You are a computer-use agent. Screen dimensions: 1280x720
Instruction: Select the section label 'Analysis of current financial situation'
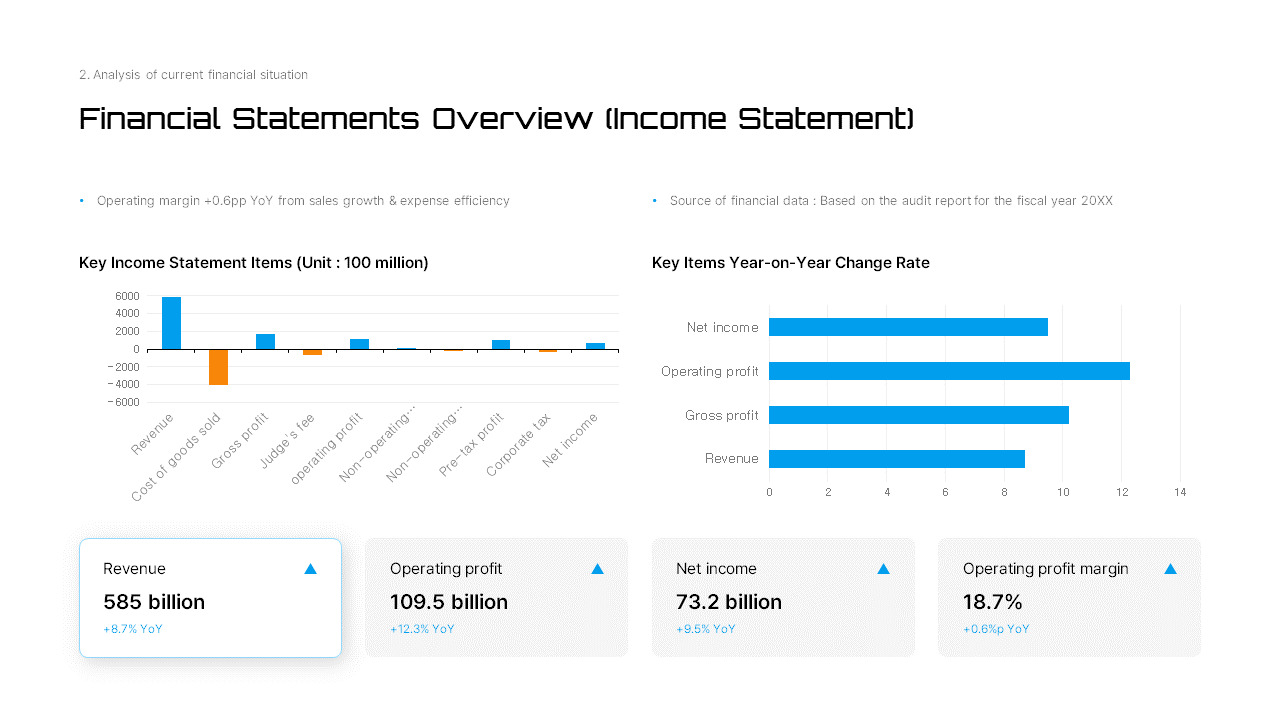tap(193, 75)
